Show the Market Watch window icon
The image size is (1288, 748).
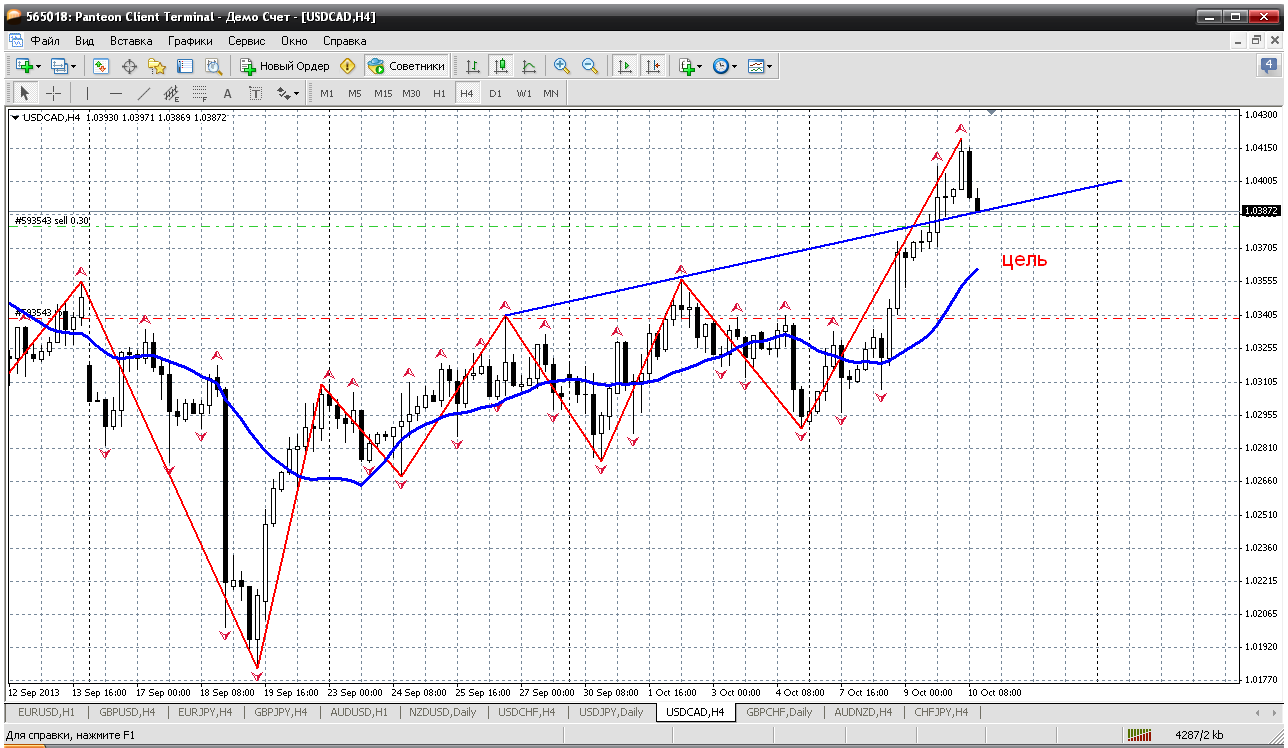[101, 66]
